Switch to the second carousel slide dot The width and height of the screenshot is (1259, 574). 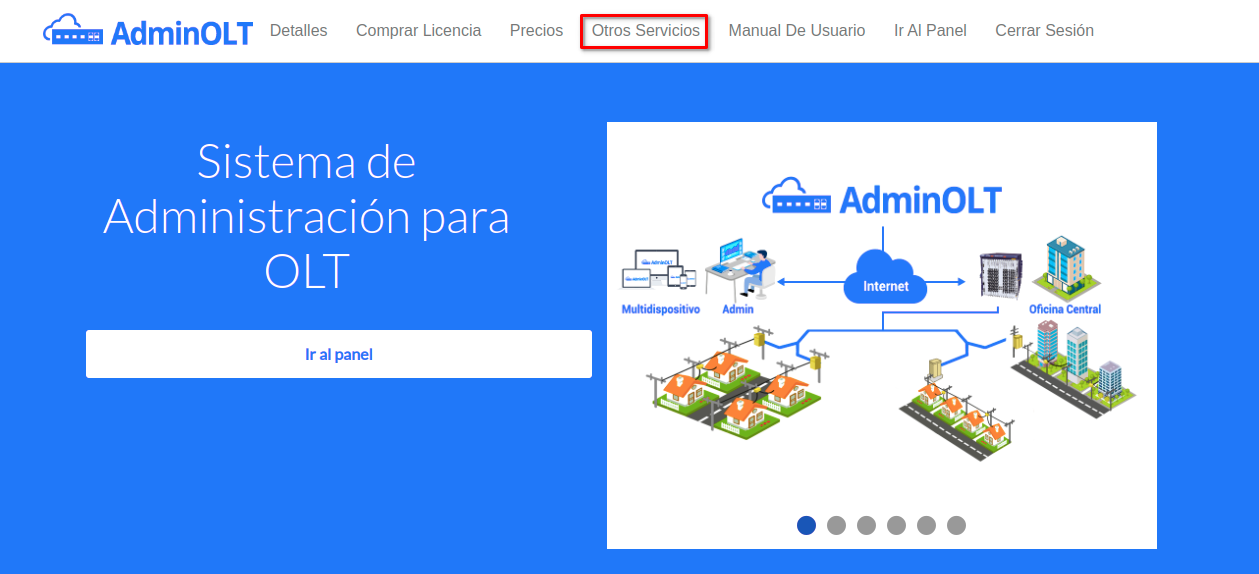836,525
